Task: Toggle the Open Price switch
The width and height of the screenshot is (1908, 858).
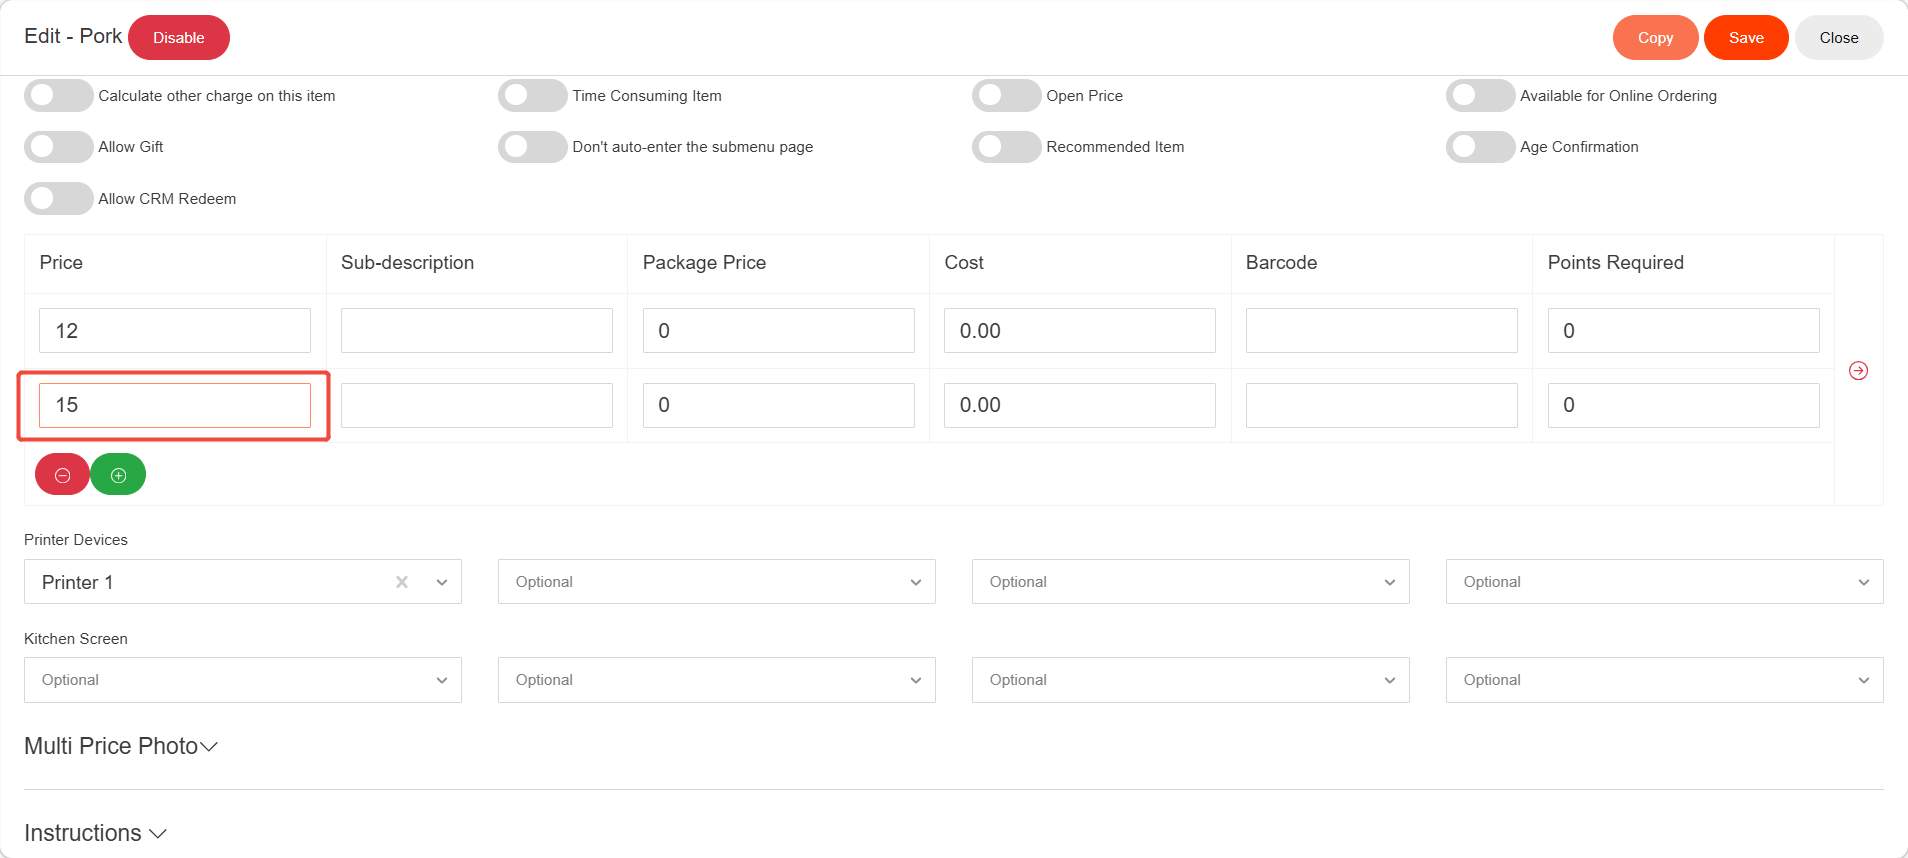Action: (1006, 96)
